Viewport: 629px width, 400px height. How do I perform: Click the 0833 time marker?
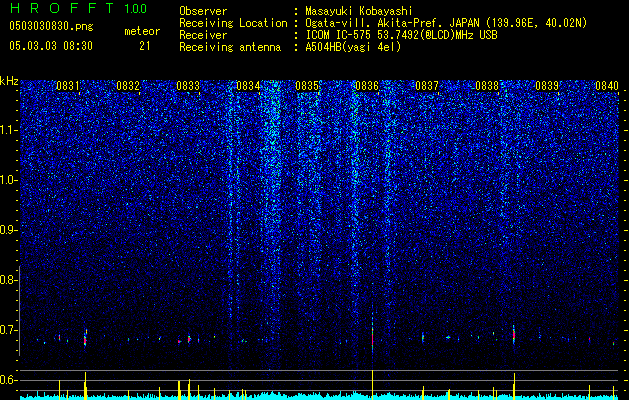click(188, 86)
